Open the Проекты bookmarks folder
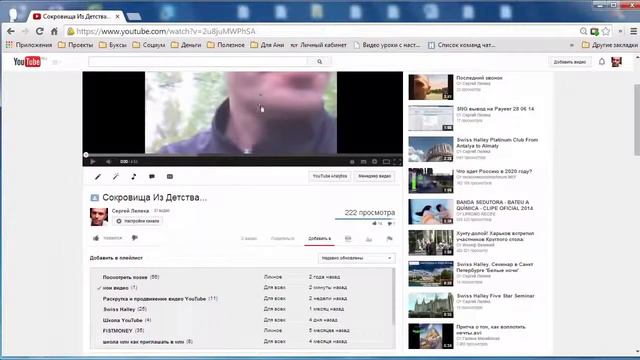Viewport: 640px width, 360px height. coord(76,45)
